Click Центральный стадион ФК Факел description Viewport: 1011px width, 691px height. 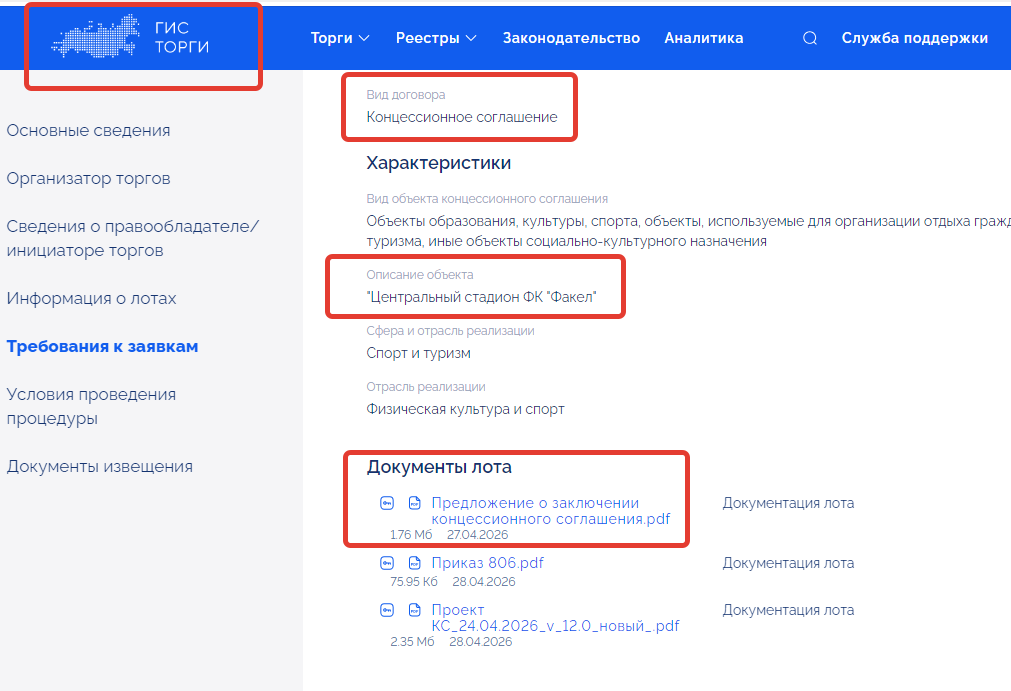[x=481, y=297]
